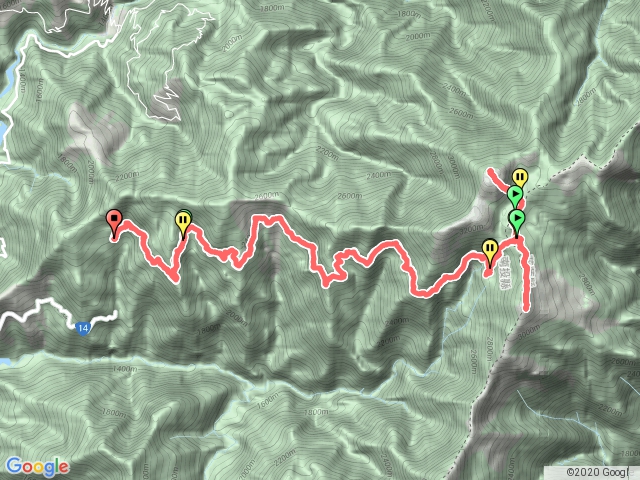Select the yellow pause marker nearest the stop marker
This screenshot has height=480, width=640.
pyautogui.click(x=183, y=223)
